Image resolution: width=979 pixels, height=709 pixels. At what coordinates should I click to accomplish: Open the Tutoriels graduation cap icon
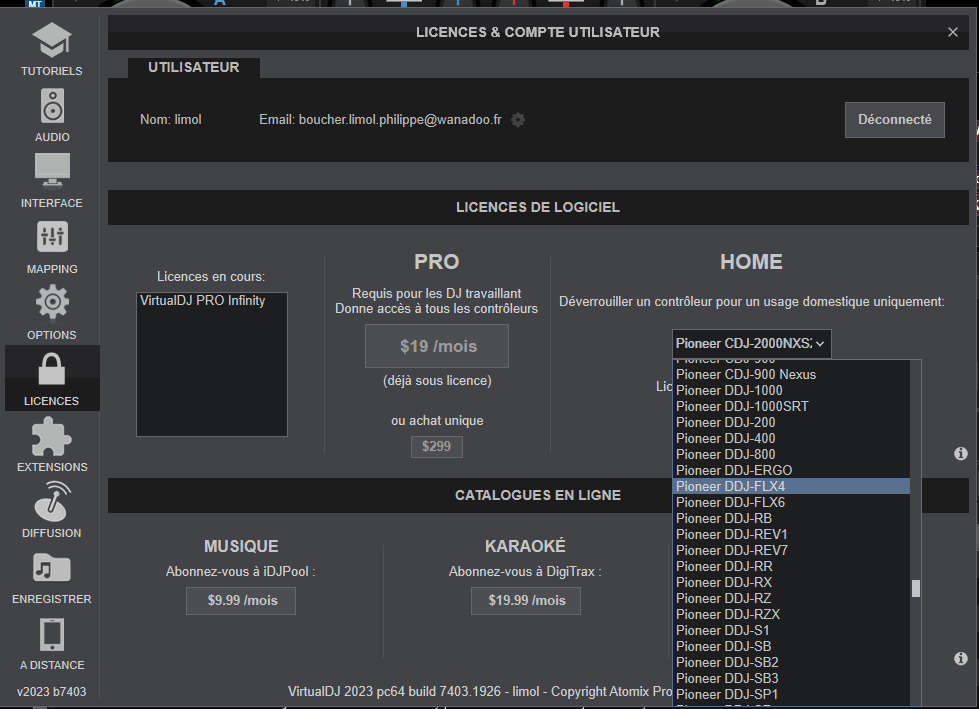coord(52,40)
